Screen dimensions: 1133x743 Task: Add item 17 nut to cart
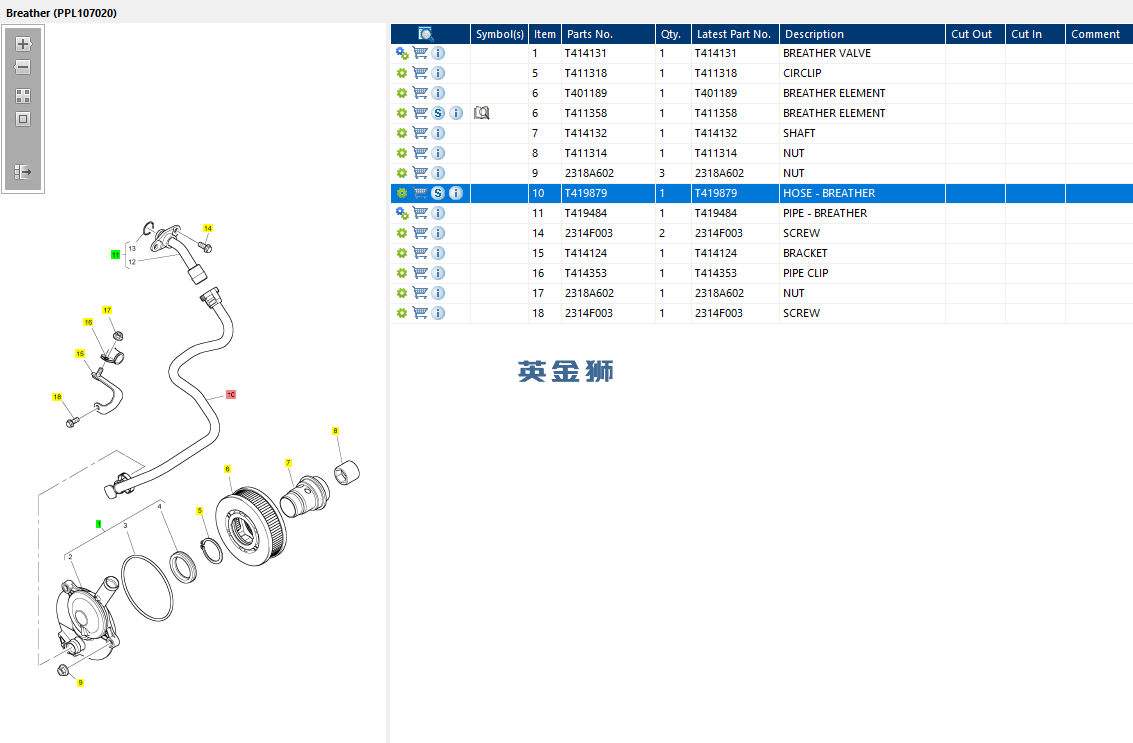click(420, 293)
